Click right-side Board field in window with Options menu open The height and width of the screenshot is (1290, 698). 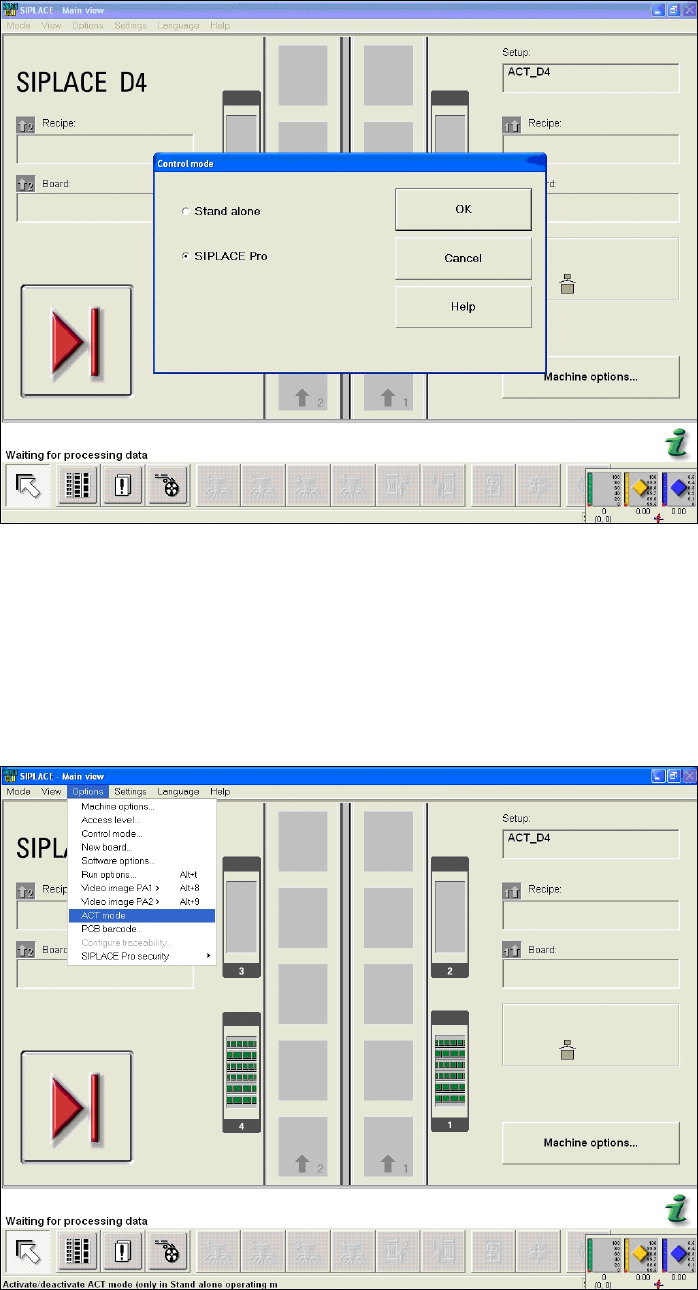pos(590,974)
